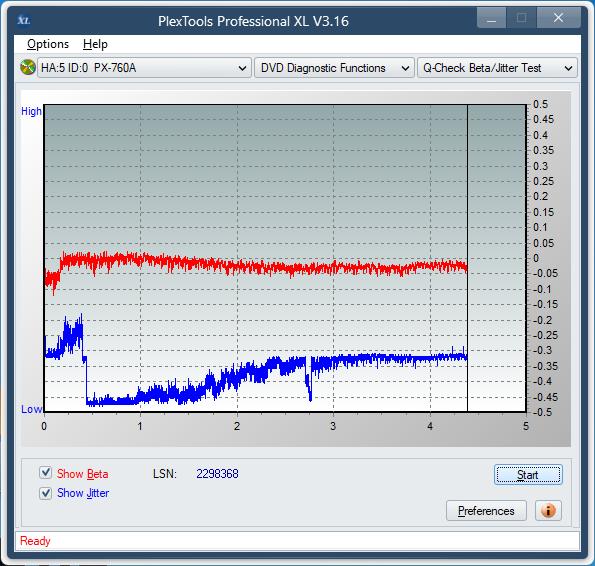The image size is (595, 566).
Task: Click the LSN value 2298368
Action: click(217, 473)
